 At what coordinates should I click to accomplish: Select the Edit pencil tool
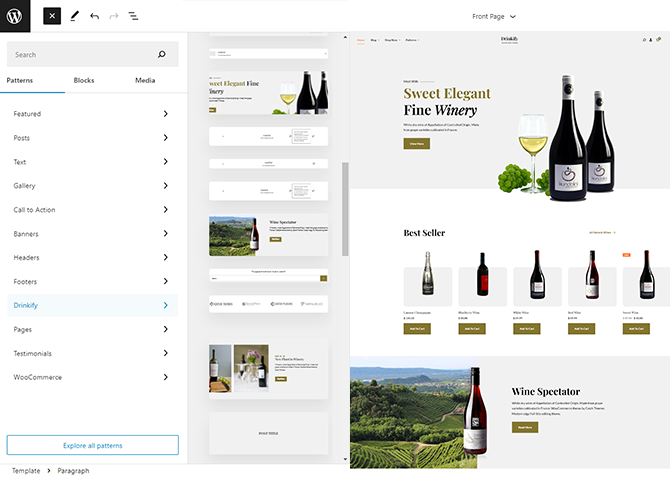(x=74, y=16)
